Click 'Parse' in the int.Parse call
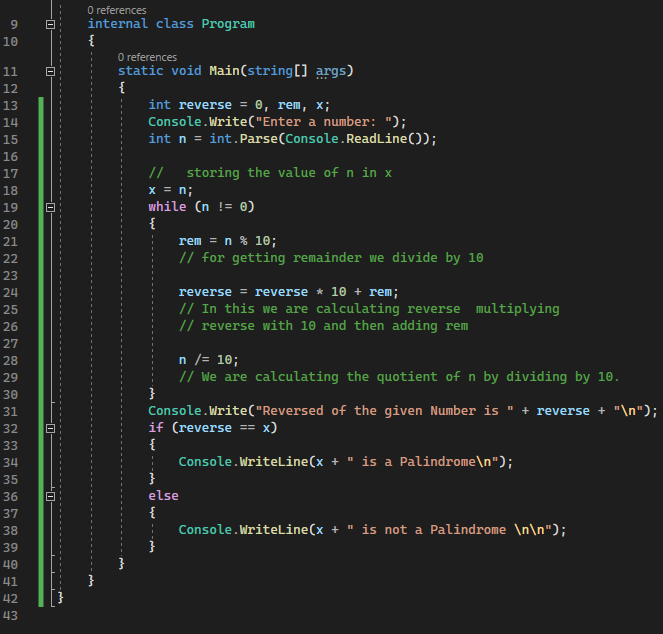 258,139
